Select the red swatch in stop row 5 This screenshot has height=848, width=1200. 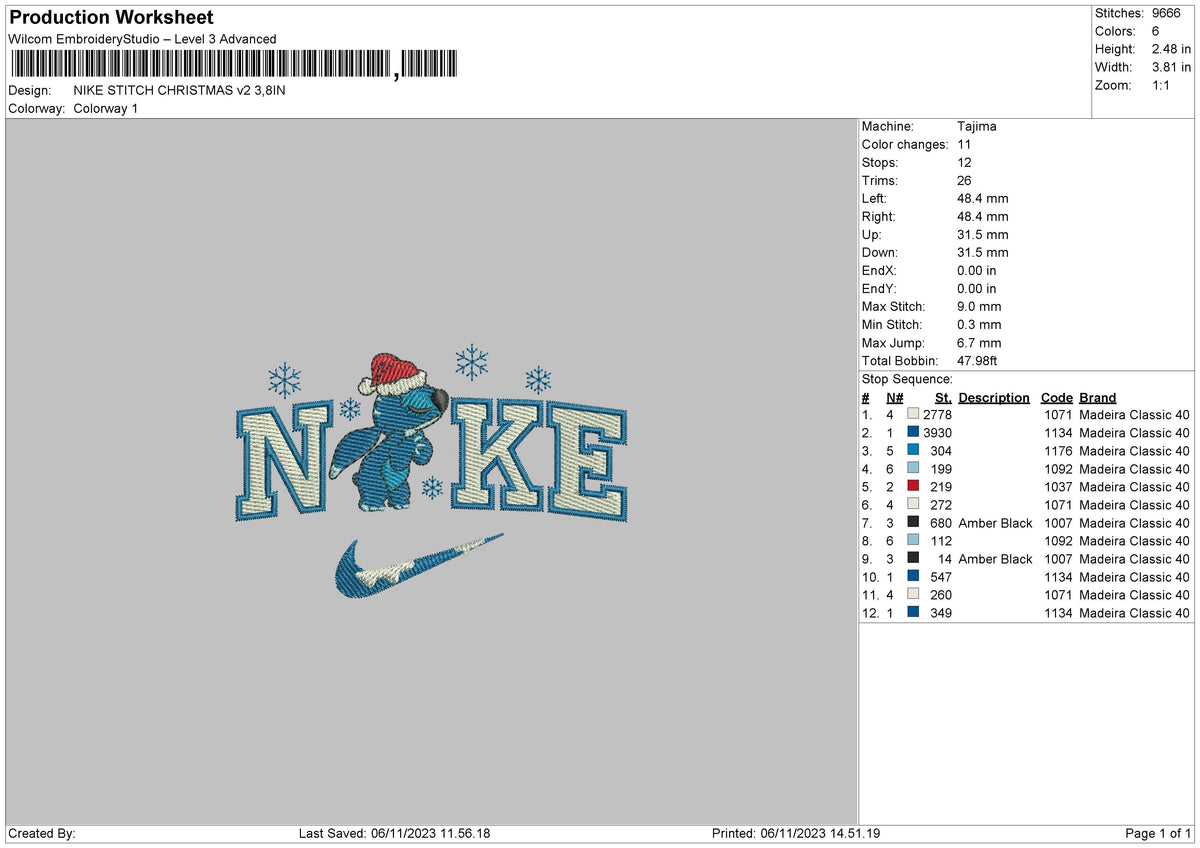(913, 487)
